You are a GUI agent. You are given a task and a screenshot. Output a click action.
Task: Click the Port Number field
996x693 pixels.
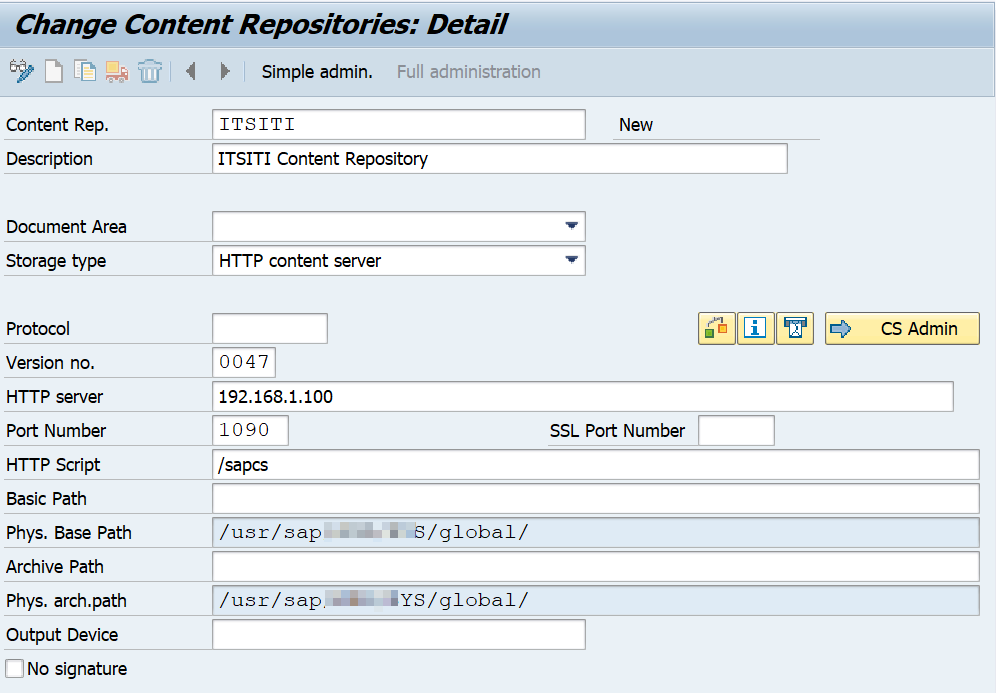click(250, 430)
